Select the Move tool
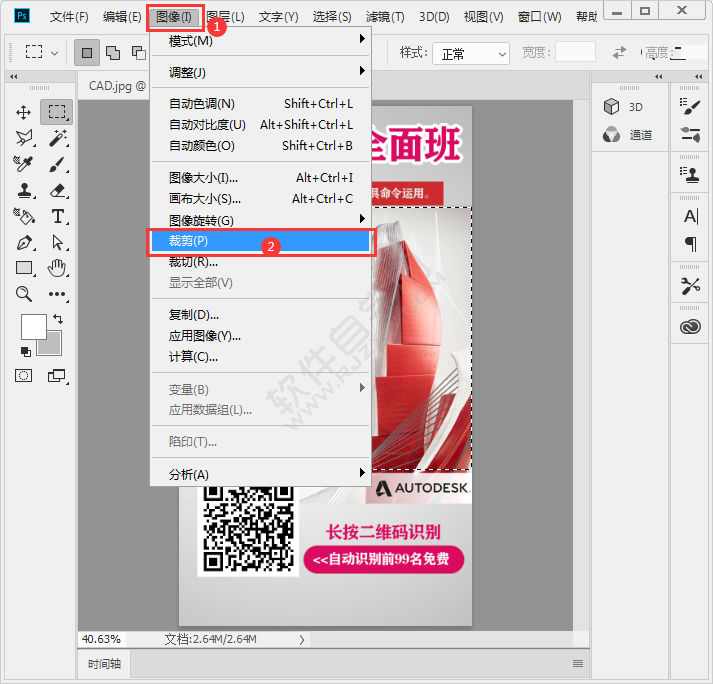 tap(24, 112)
